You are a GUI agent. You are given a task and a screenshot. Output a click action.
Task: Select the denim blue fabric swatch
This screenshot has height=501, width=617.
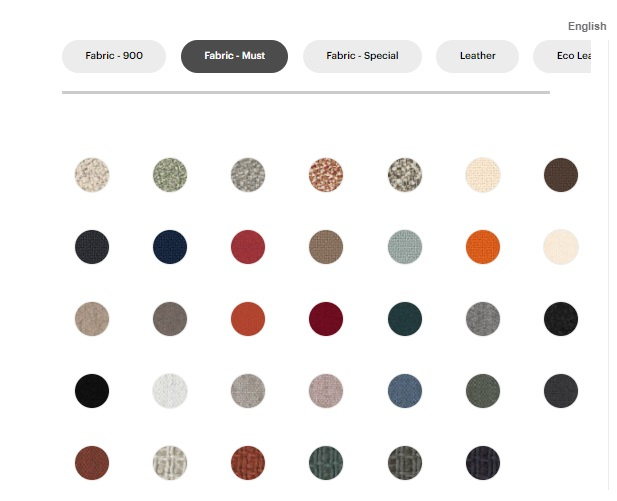tap(405, 391)
